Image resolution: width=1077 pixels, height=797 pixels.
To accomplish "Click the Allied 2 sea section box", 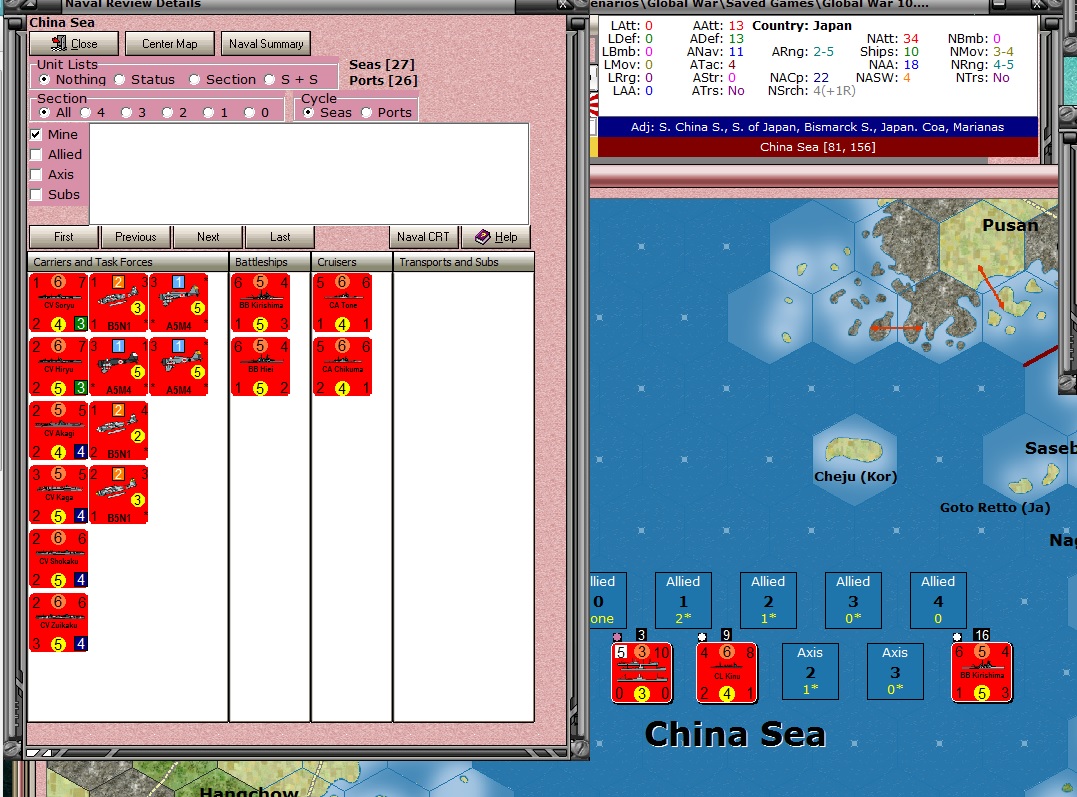I will click(768, 600).
